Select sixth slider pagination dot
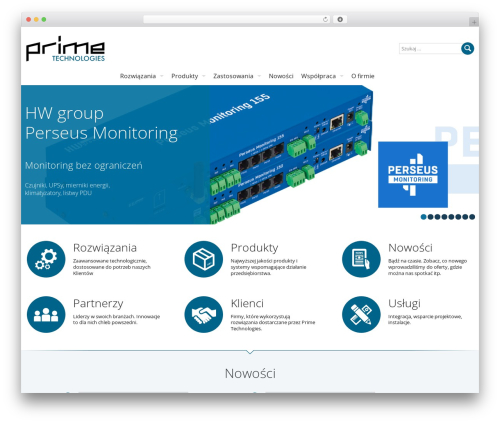Image resolution: width=500 pixels, height=423 pixels. point(458,217)
